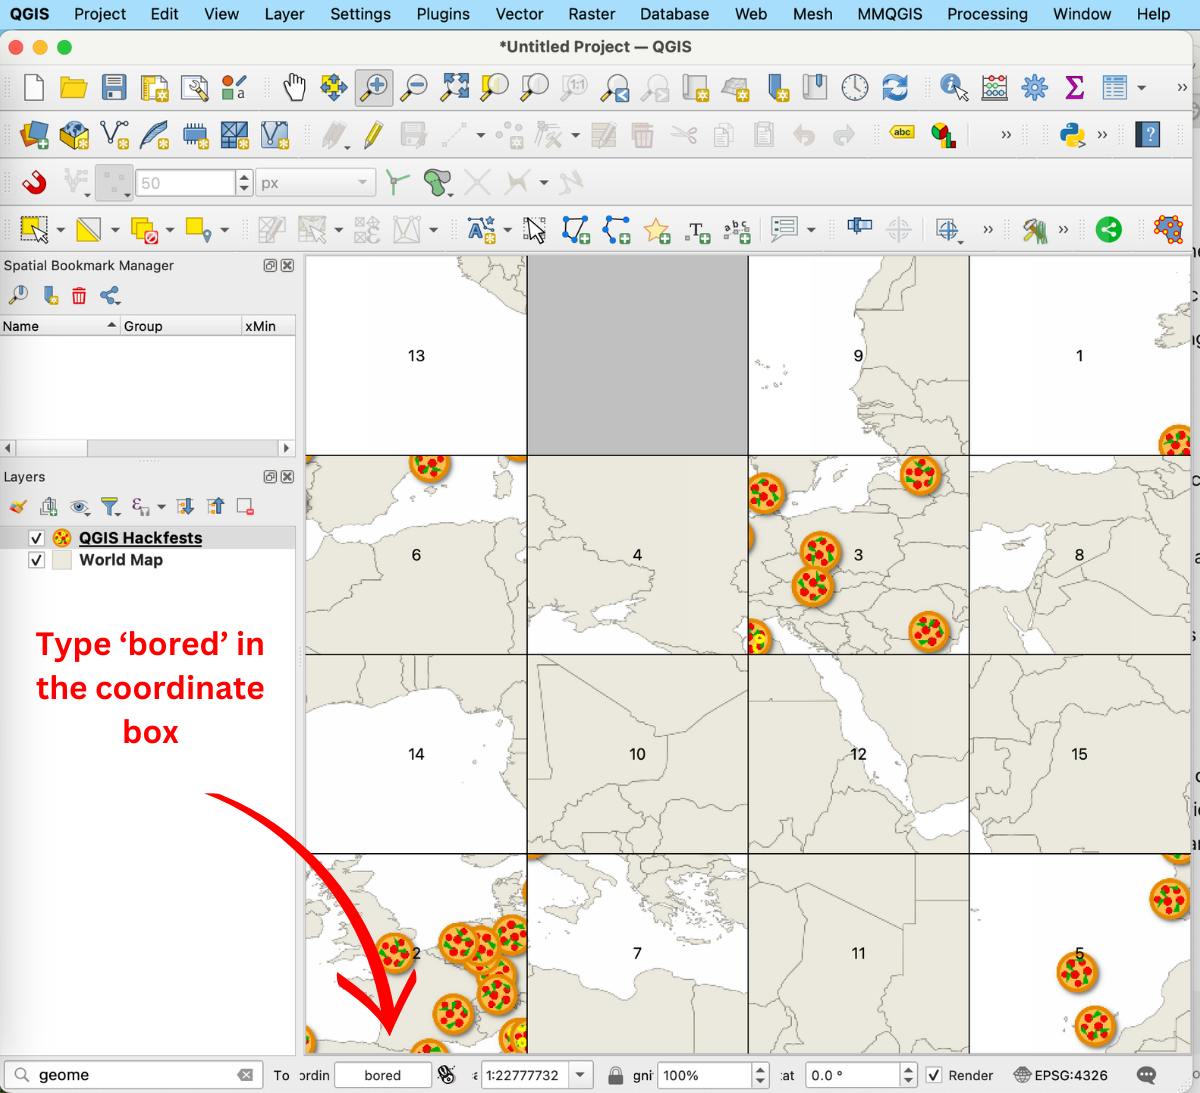
Task: Open the Vector menu
Action: [519, 14]
